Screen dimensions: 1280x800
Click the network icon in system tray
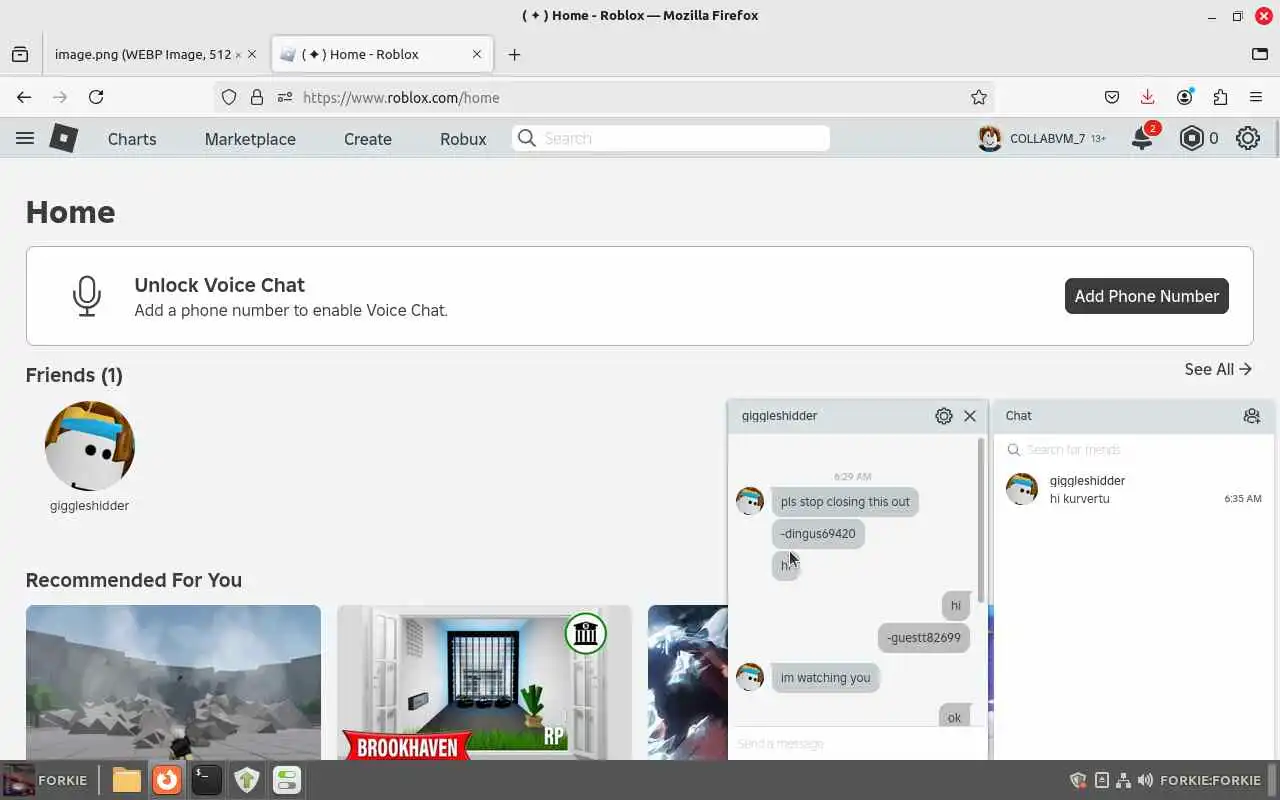coord(1123,780)
